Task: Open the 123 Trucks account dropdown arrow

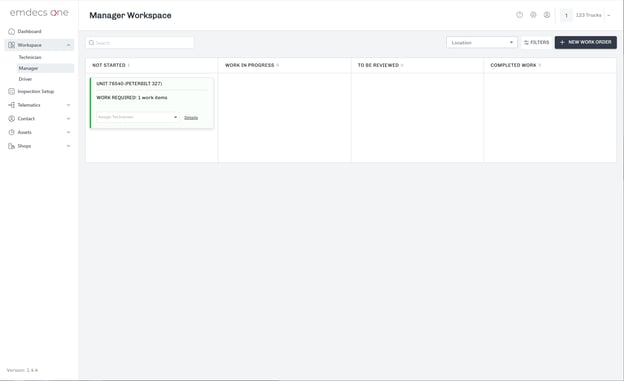Action: point(608,15)
